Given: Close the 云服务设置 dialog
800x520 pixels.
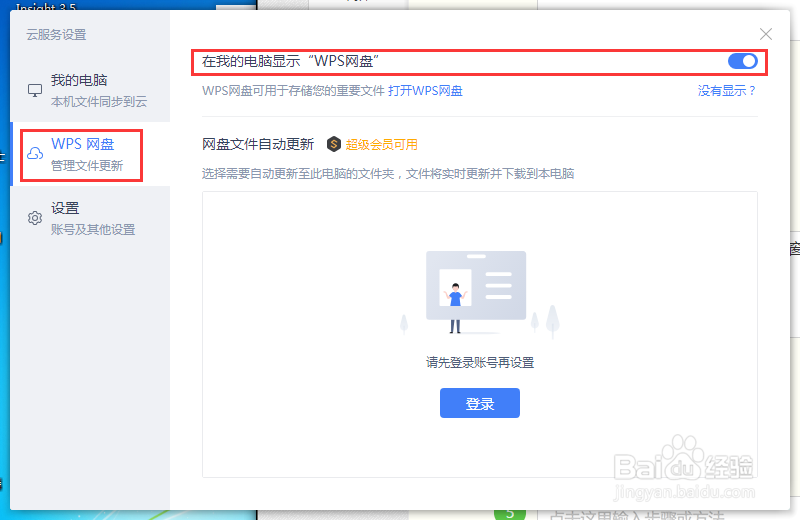Looking at the screenshot, I should [765, 34].
